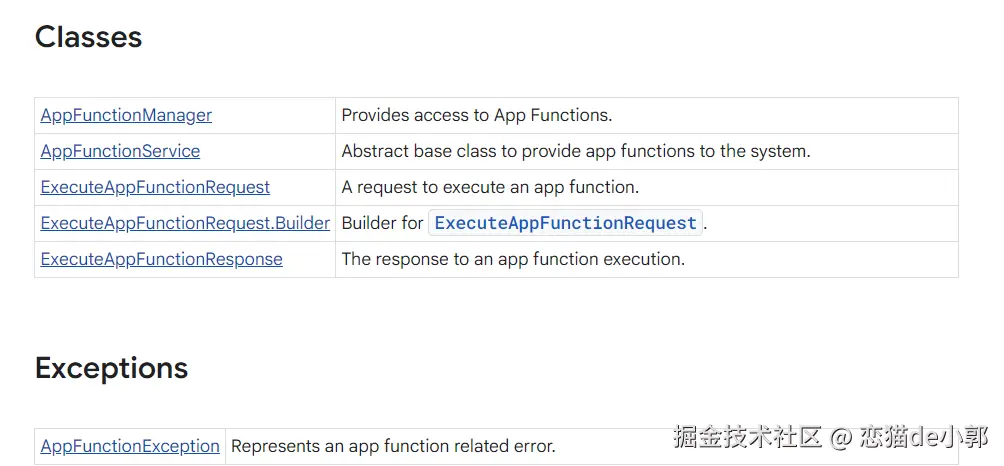The height and width of the screenshot is (466, 1004).
Task: Click the @ symbol in the watermark
Action: (842, 437)
